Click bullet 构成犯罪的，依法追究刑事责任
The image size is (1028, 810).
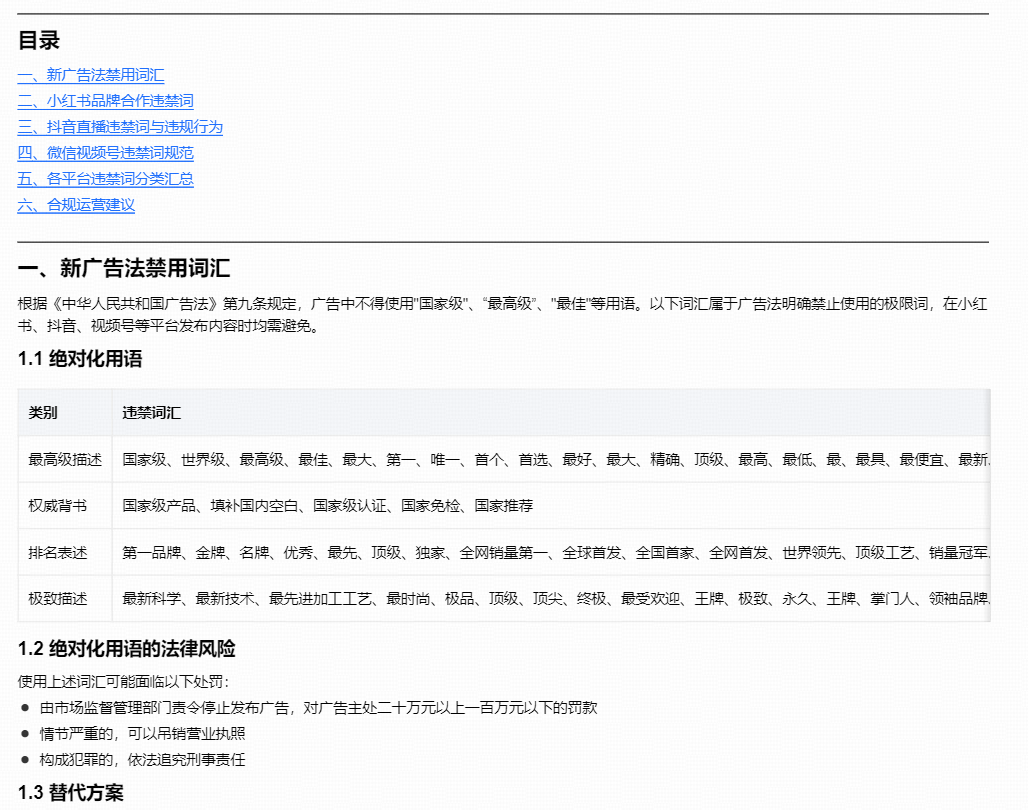click(x=142, y=759)
